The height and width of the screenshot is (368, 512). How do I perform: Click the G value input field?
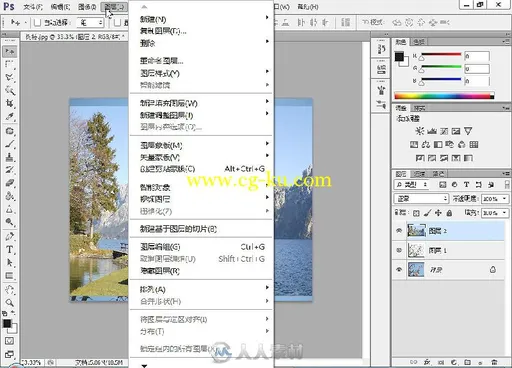click(x=477, y=69)
